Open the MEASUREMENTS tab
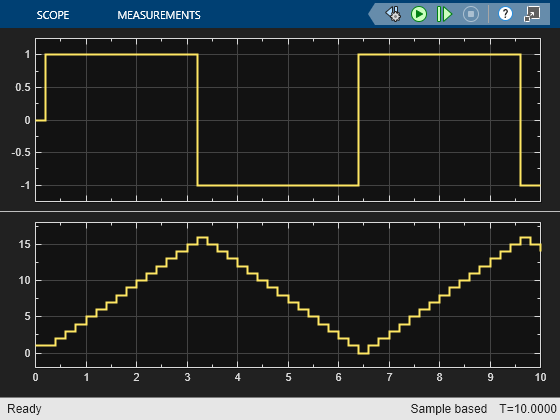 point(159,15)
